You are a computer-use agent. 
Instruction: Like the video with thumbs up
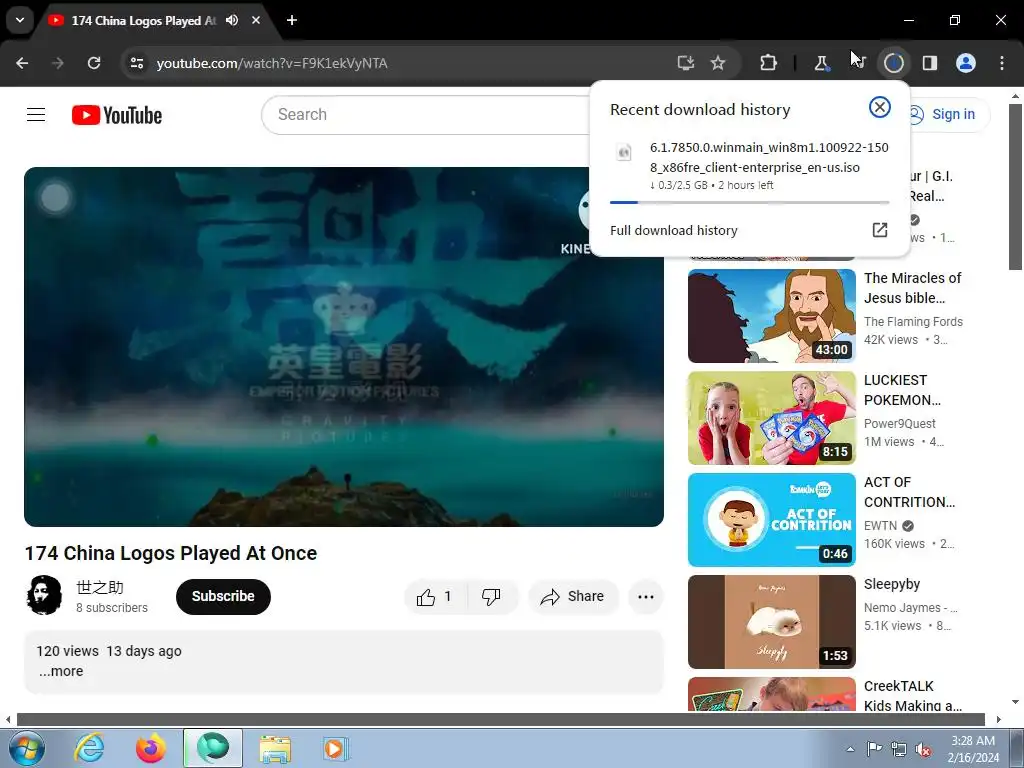(436, 596)
